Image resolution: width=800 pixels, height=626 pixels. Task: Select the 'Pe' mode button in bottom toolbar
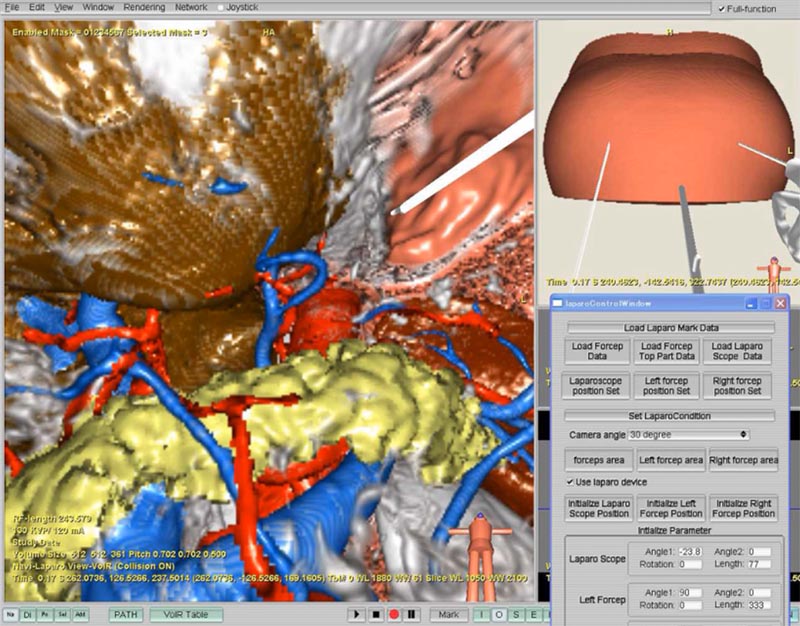[45, 615]
